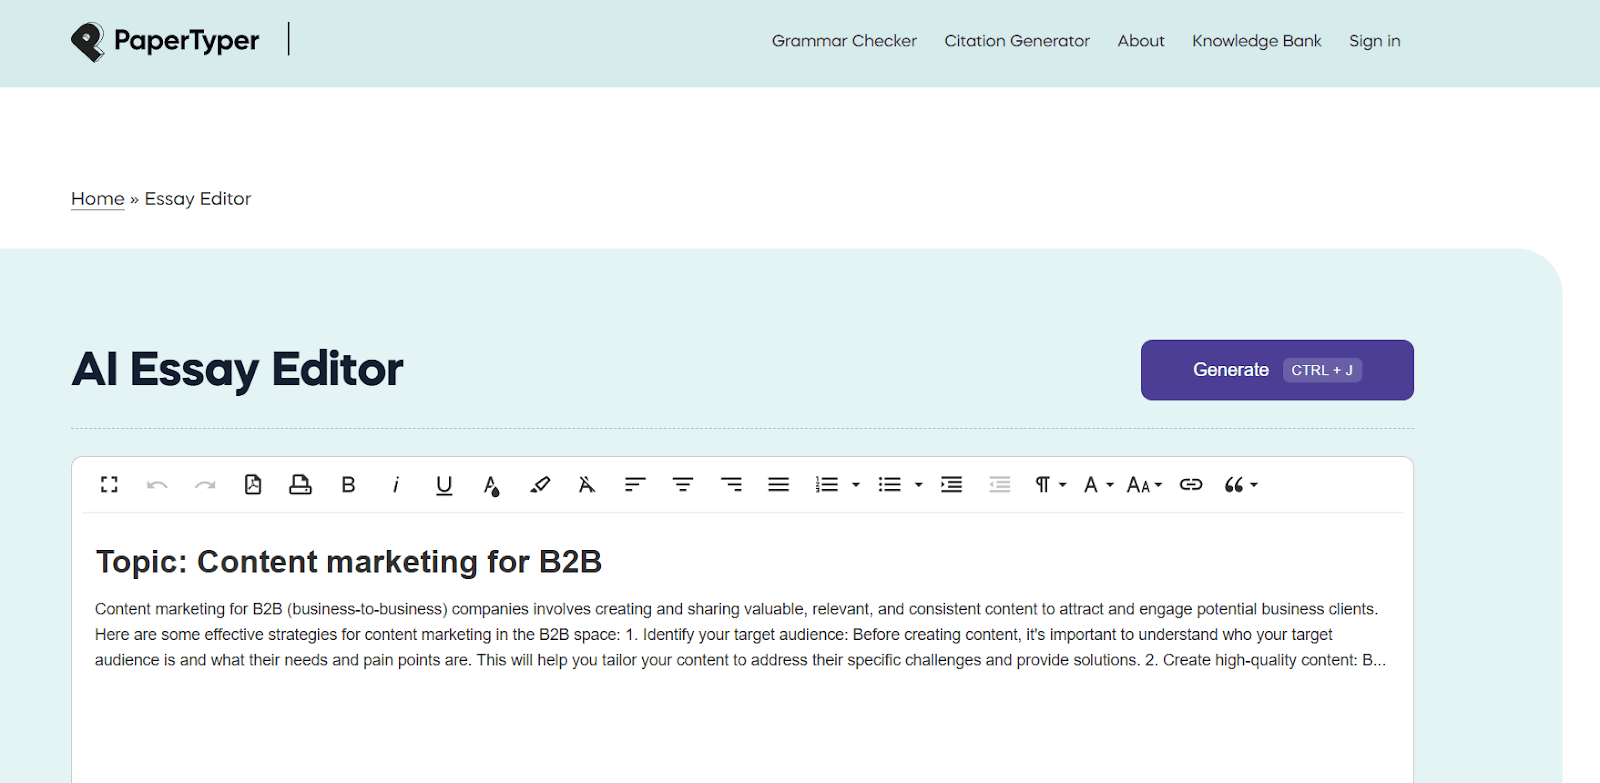Increase paragraph indent
1600x783 pixels.
(x=952, y=485)
